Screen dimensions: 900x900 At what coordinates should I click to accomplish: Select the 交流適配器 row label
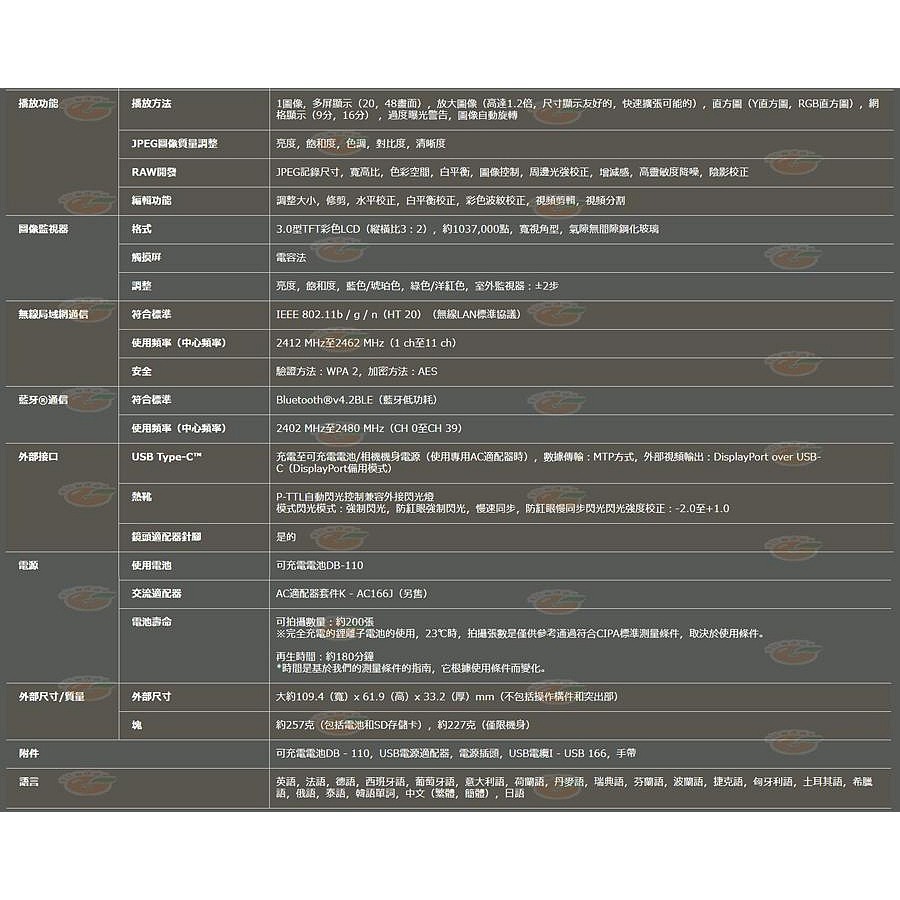pyautogui.click(x=156, y=593)
